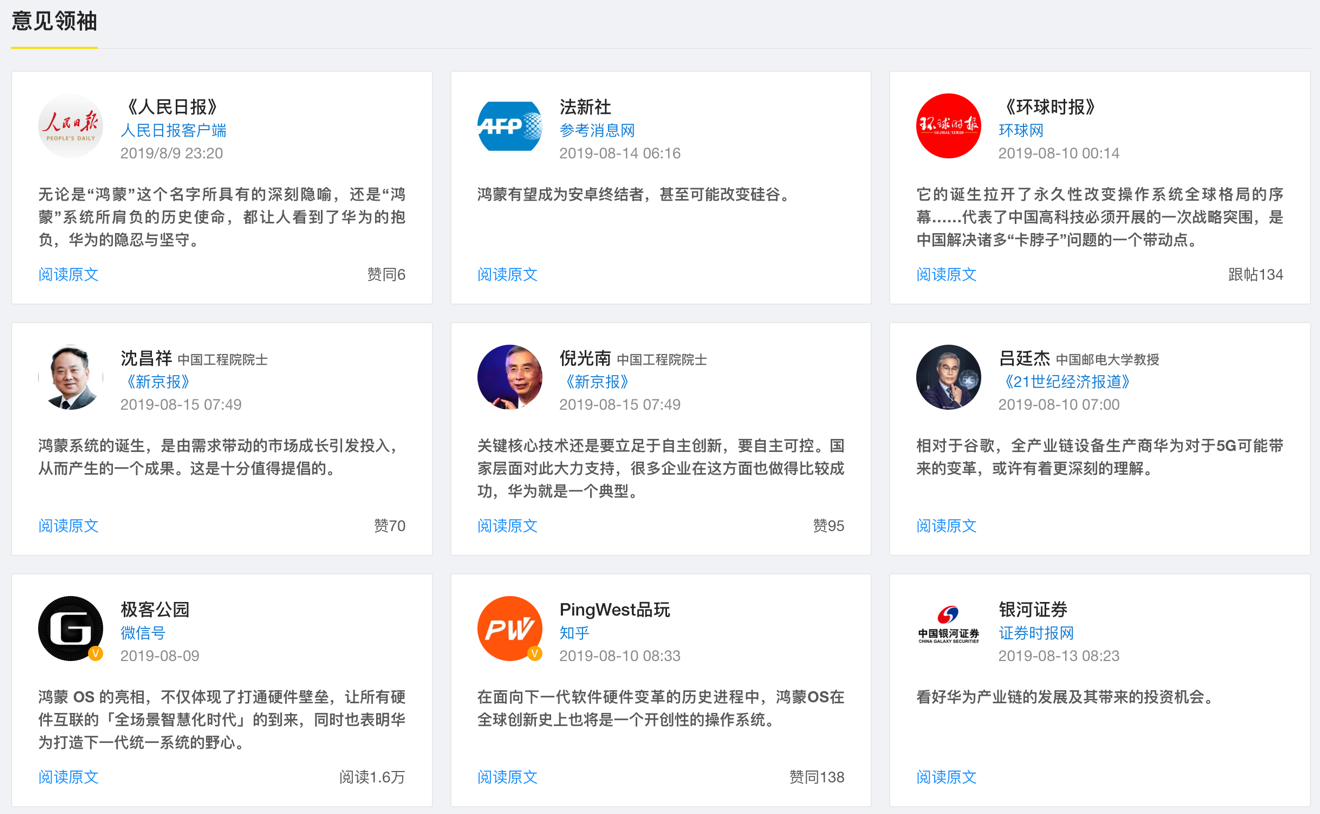This screenshot has height=814, width=1320.
Task: Click 阅读原文 in the 《人民日报》 card
Action: pyautogui.click(x=68, y=274)
